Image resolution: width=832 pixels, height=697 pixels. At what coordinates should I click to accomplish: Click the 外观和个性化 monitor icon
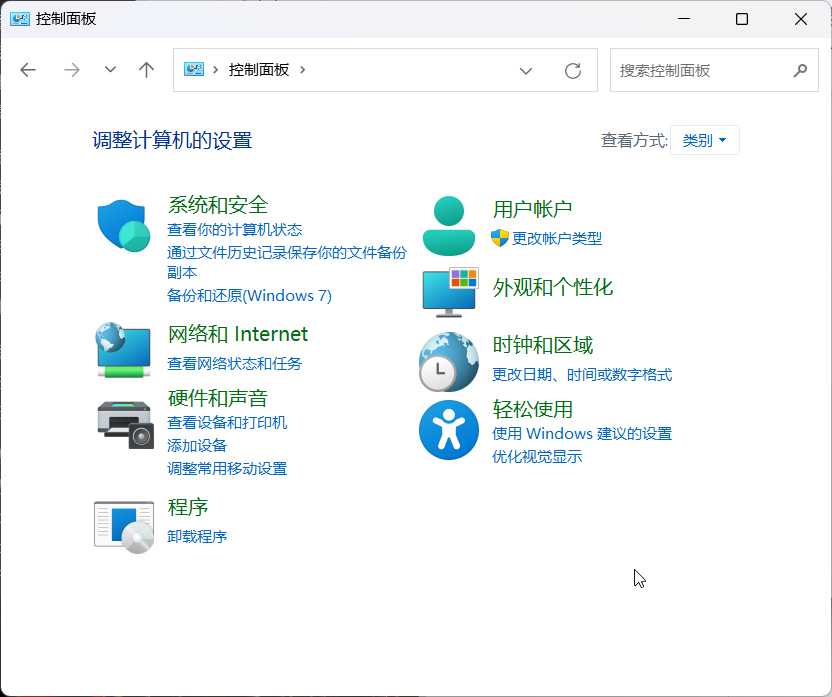[x=448, y=291]
